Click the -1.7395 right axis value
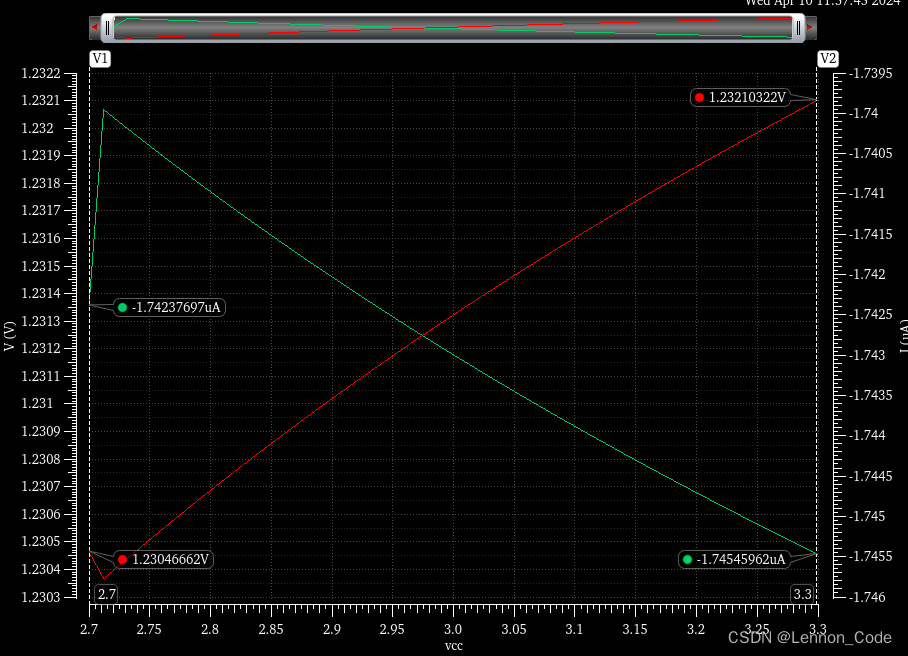 pos(870,73)
